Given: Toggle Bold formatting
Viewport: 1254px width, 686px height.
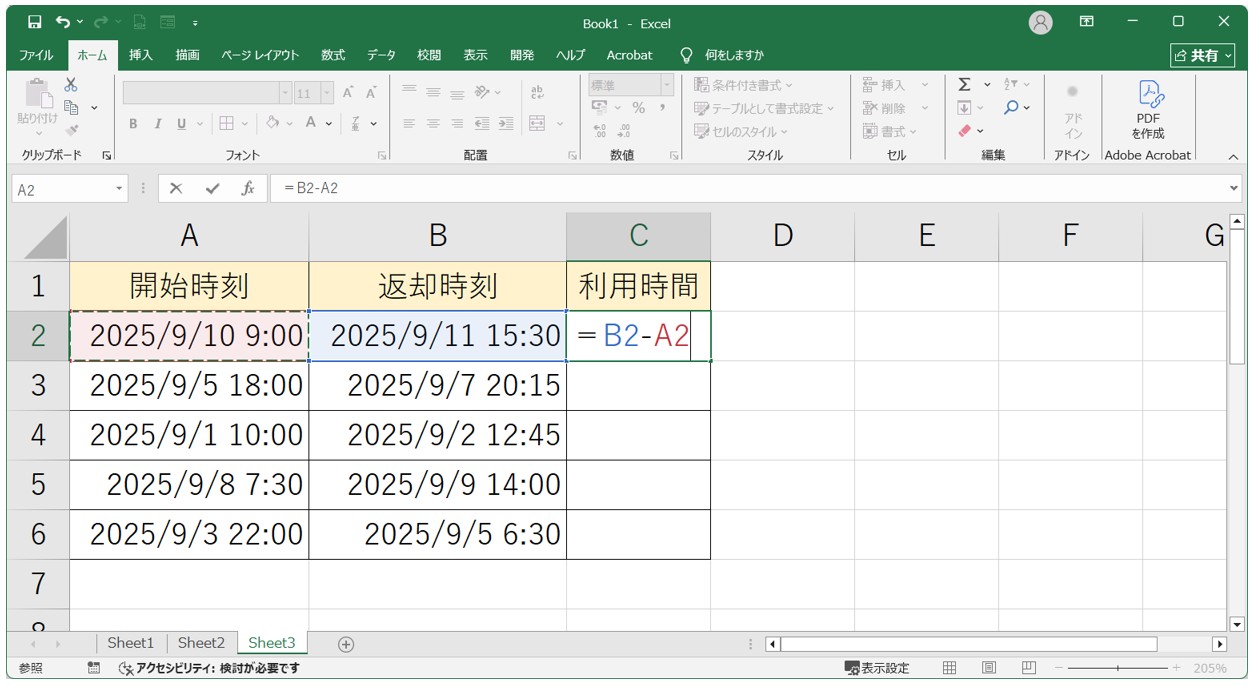Looking at the screenshot, I should [x=133, y=123].
